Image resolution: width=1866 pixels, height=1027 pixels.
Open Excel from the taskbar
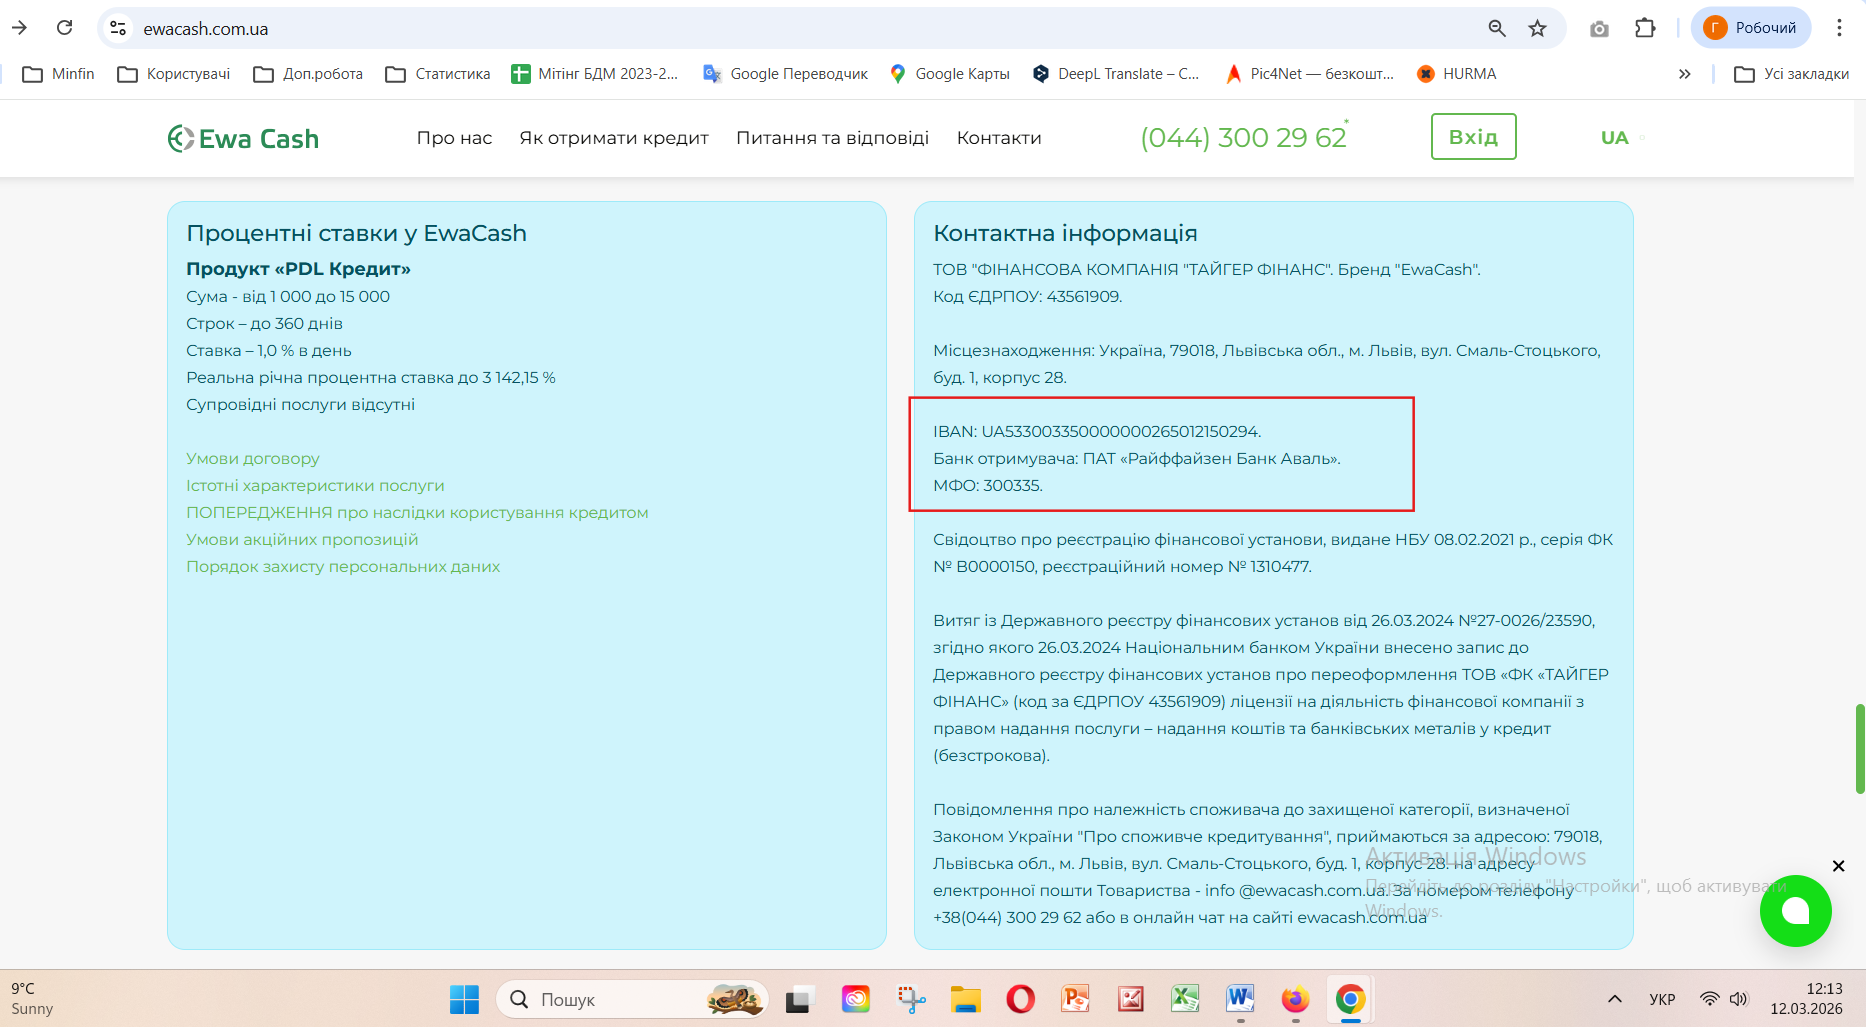pos(1186,999)
